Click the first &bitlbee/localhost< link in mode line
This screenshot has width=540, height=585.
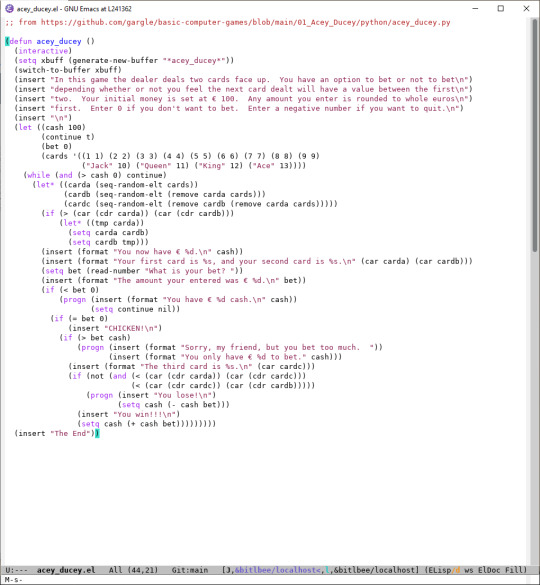(x=277, y=570)
